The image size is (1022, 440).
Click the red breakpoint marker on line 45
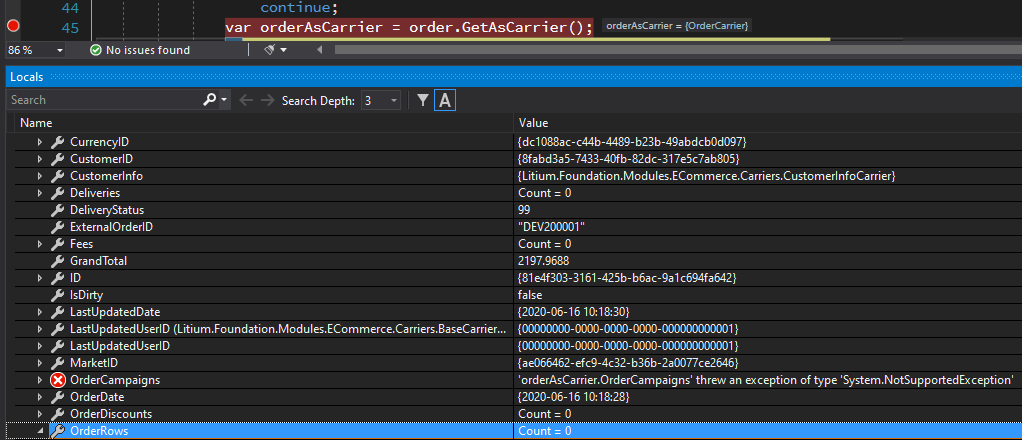(12, 27)
